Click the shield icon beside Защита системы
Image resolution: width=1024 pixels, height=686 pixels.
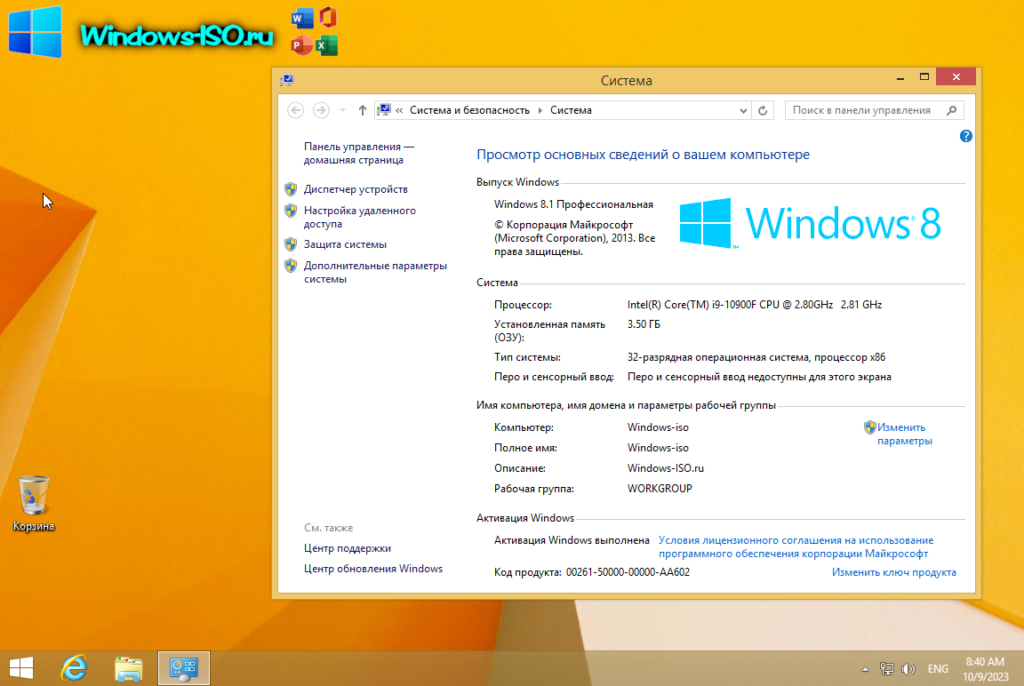291,244
